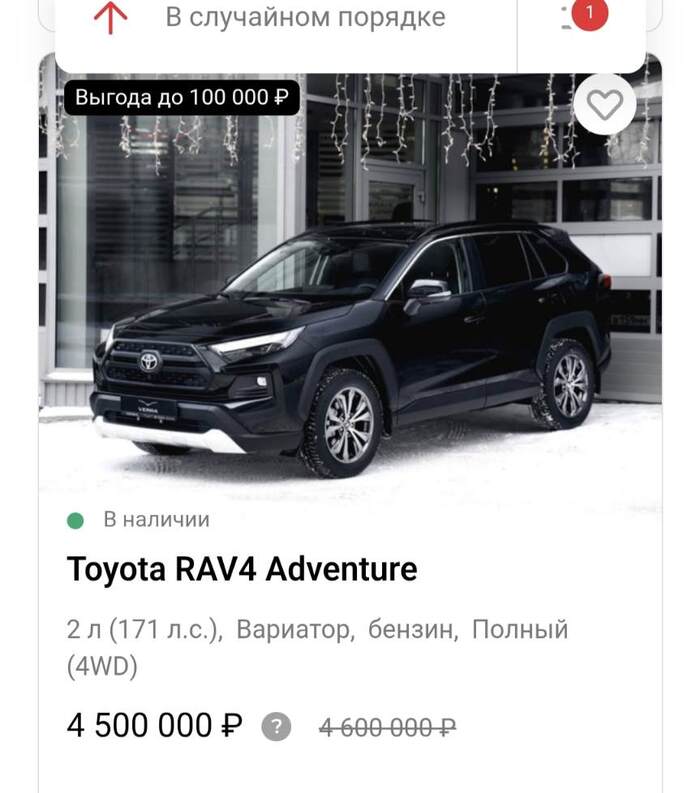Tap the "Выгода до 100 000 ₽" badge
The height and width of the screenshot is (793, 700).
182,97
